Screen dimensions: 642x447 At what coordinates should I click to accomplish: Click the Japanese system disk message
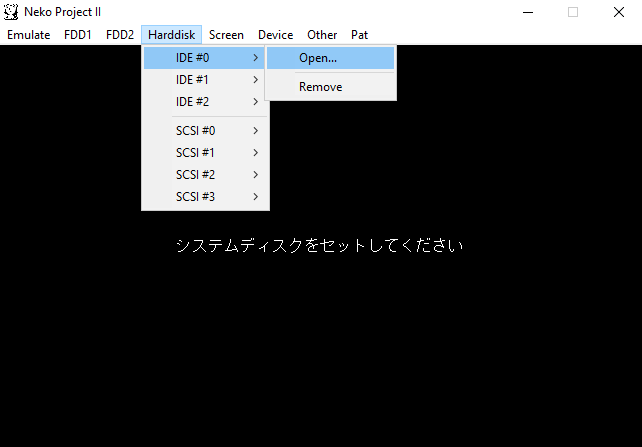pos(319,246)
